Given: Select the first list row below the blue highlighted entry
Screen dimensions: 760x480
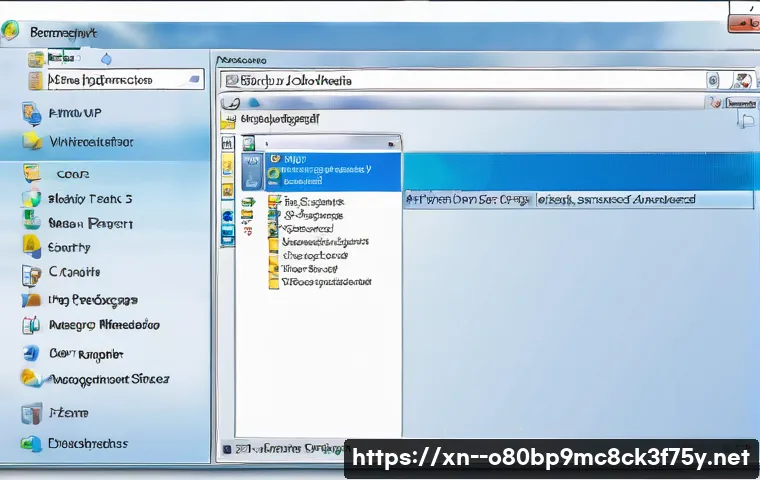Looking at the screenshot, I should click(314, 202).
